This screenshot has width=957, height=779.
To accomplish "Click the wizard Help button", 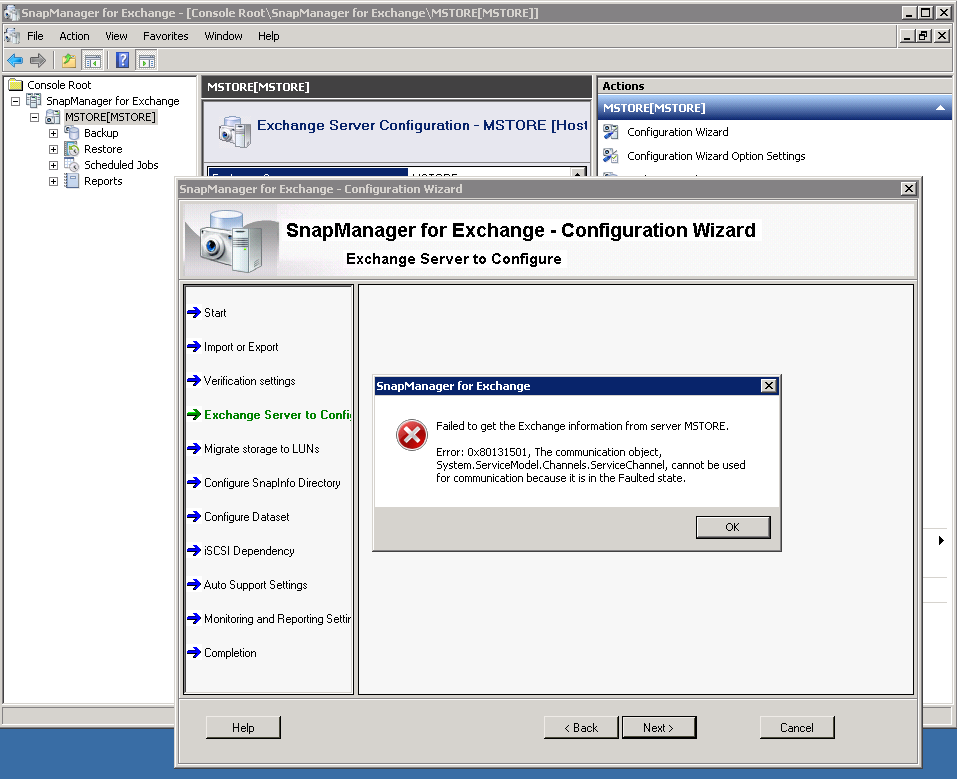I will coord(243,728).
